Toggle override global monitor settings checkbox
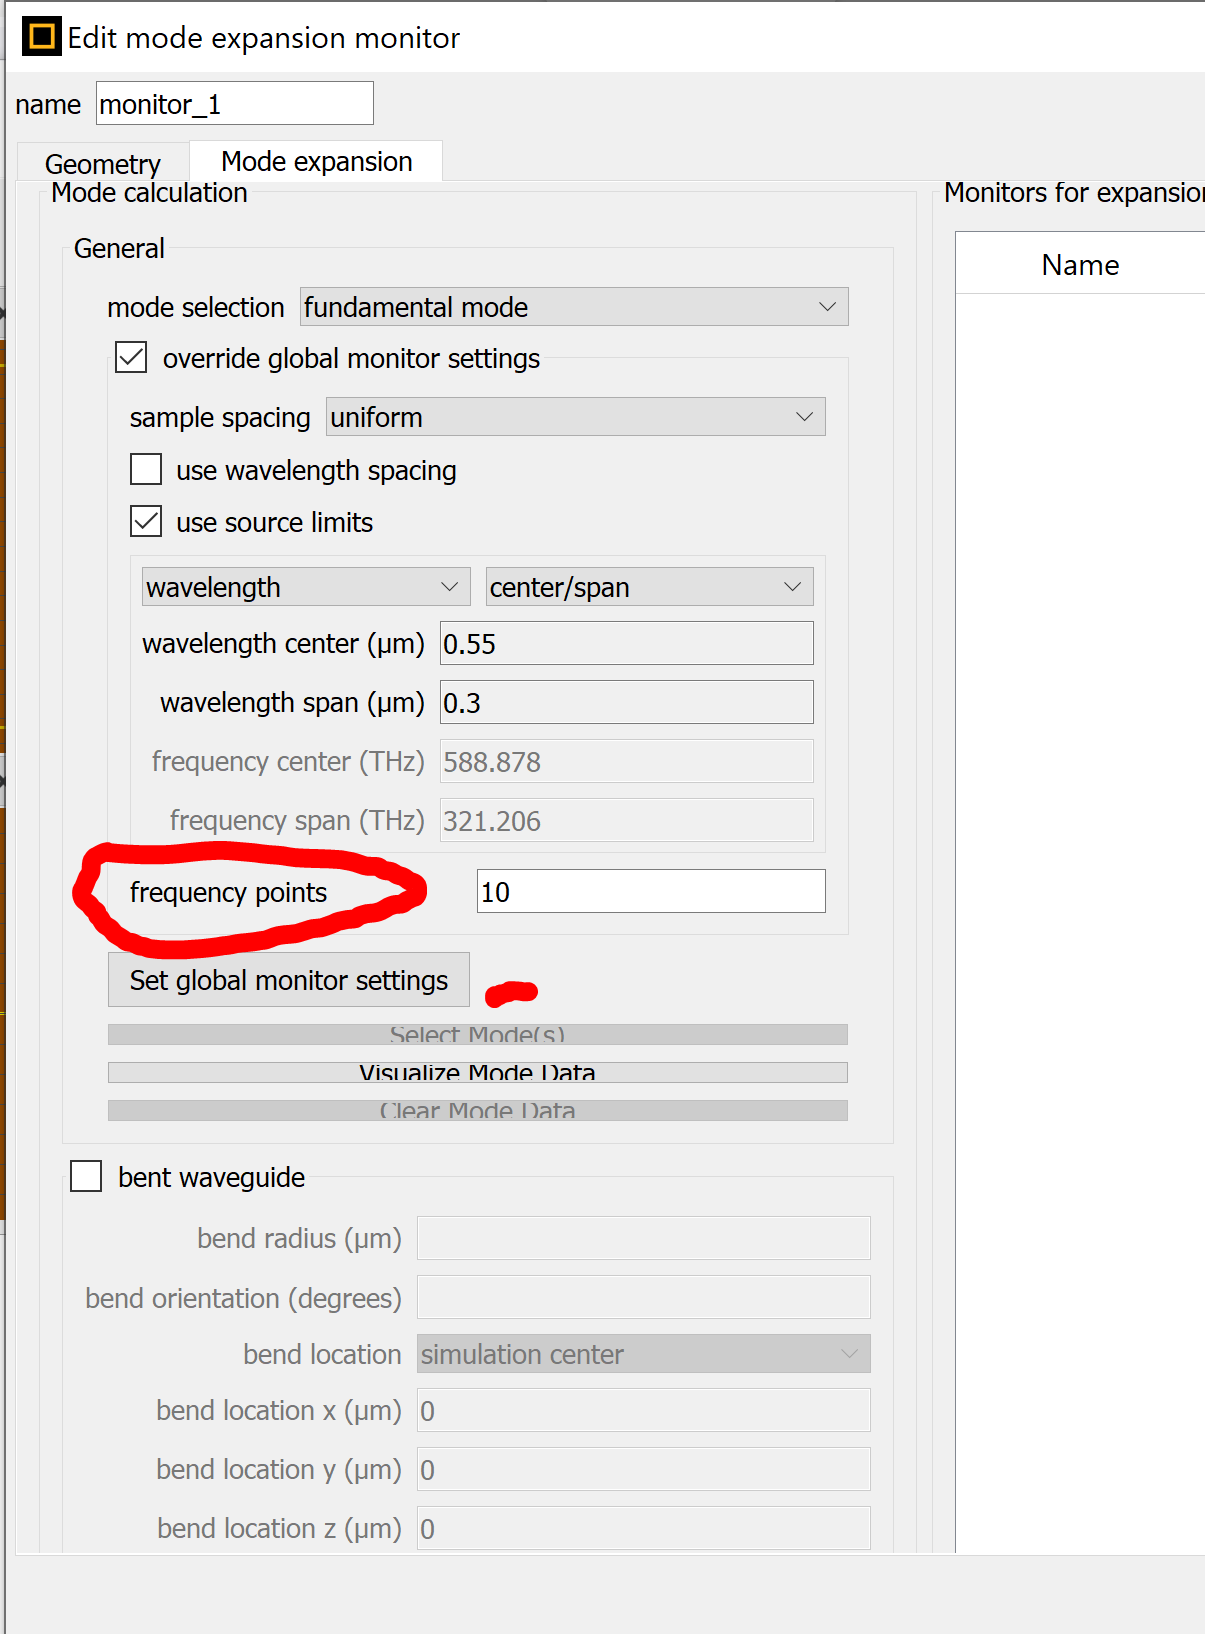The height and width of the screenshot is (1634, 1205). tap(132, 357)
